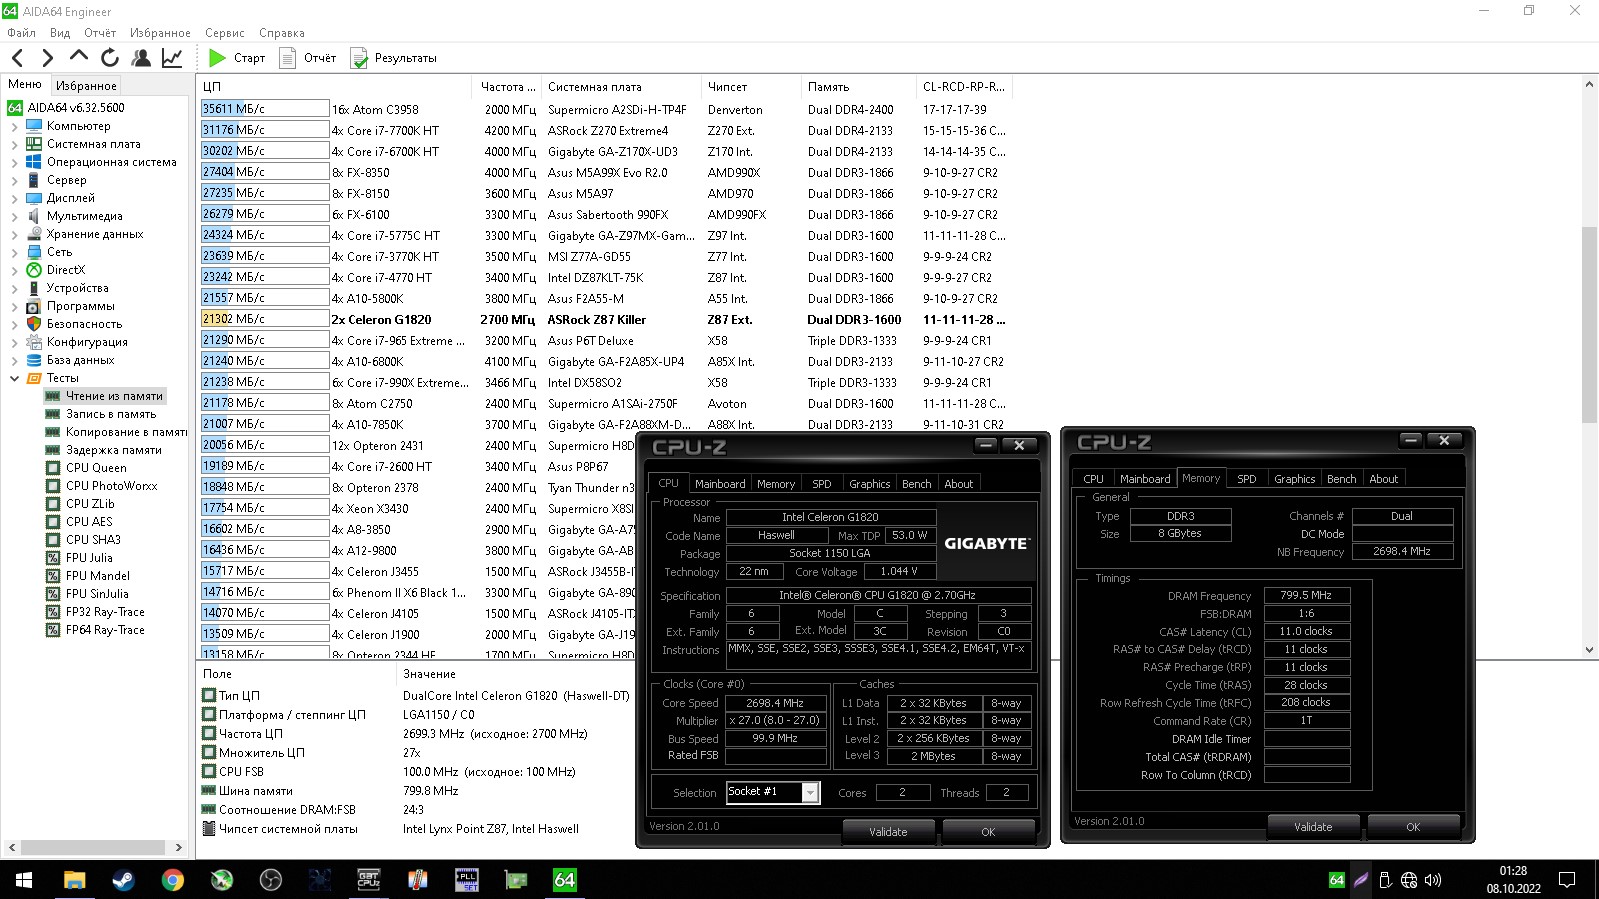
Task: Open the Справка menu
Action: [x=282, y=33]
